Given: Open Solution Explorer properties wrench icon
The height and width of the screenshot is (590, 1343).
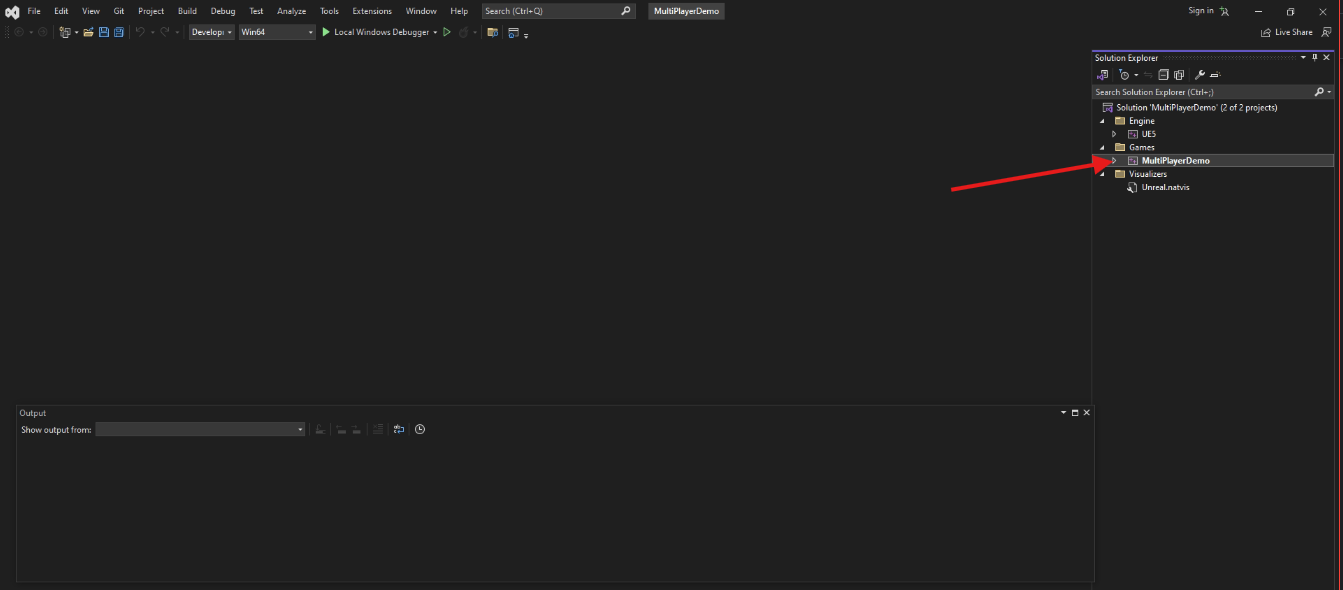Looking at the screenshot, I should pos(1199,75).
